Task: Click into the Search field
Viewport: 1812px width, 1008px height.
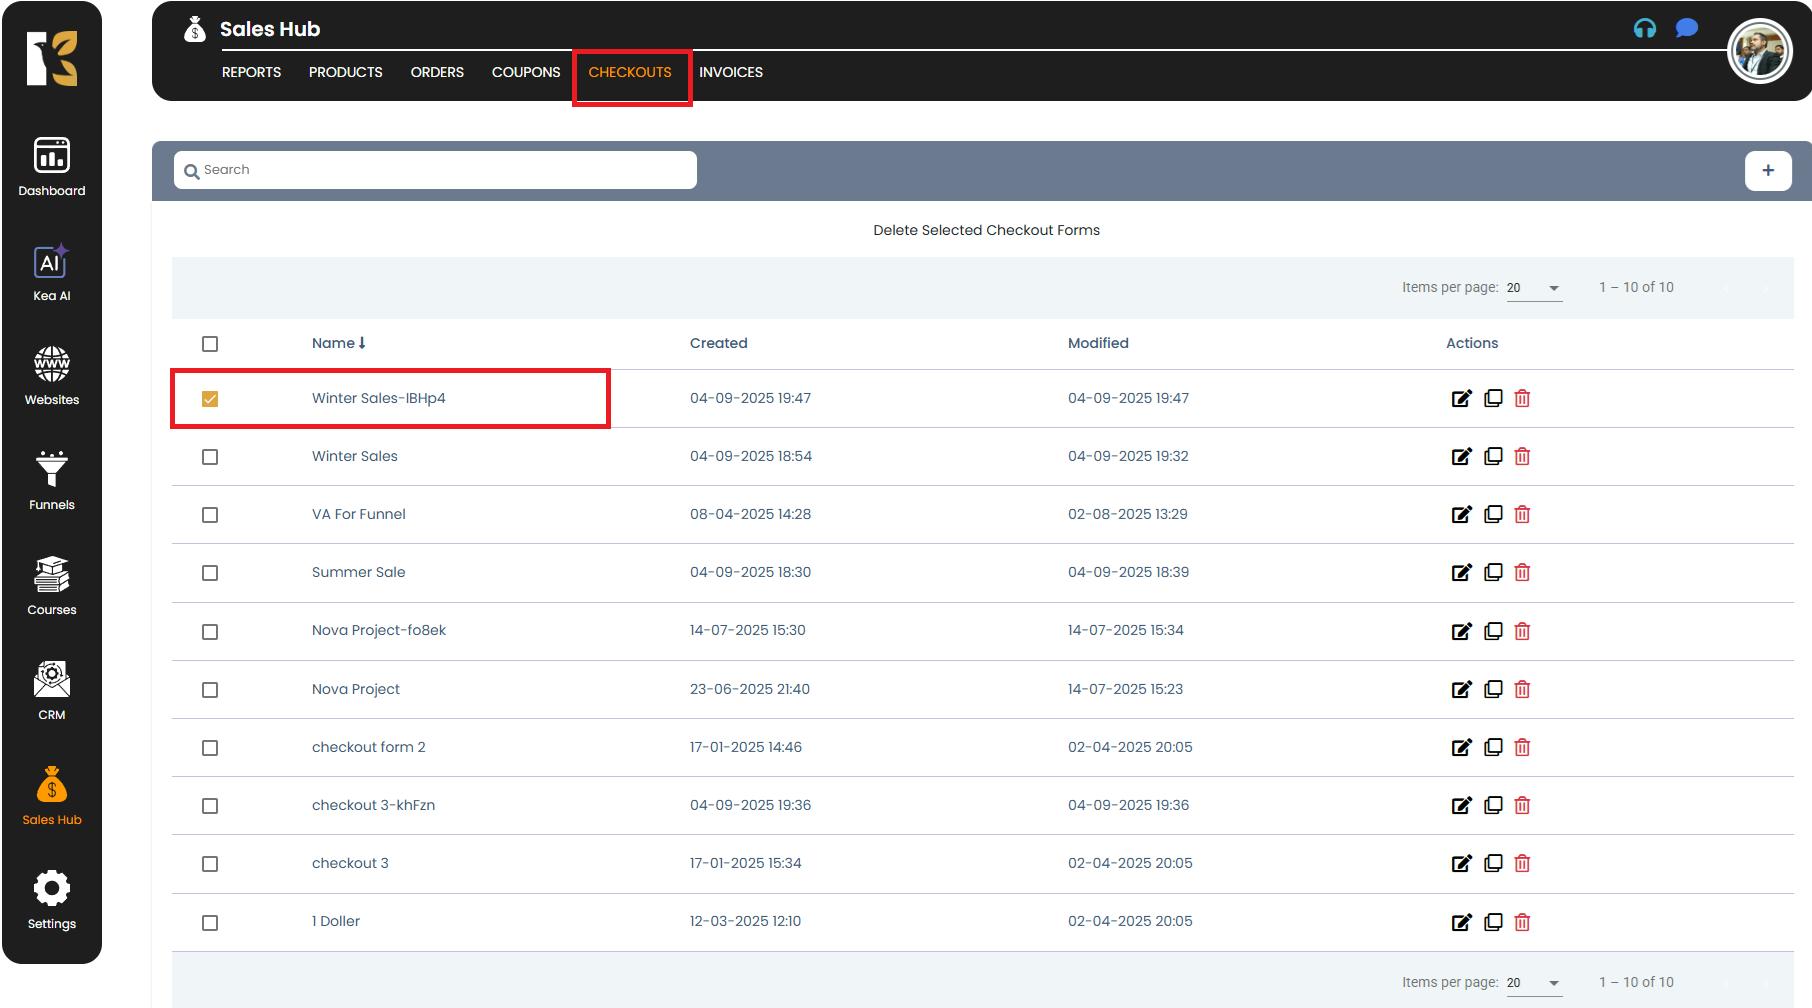Action: (440, 170)
